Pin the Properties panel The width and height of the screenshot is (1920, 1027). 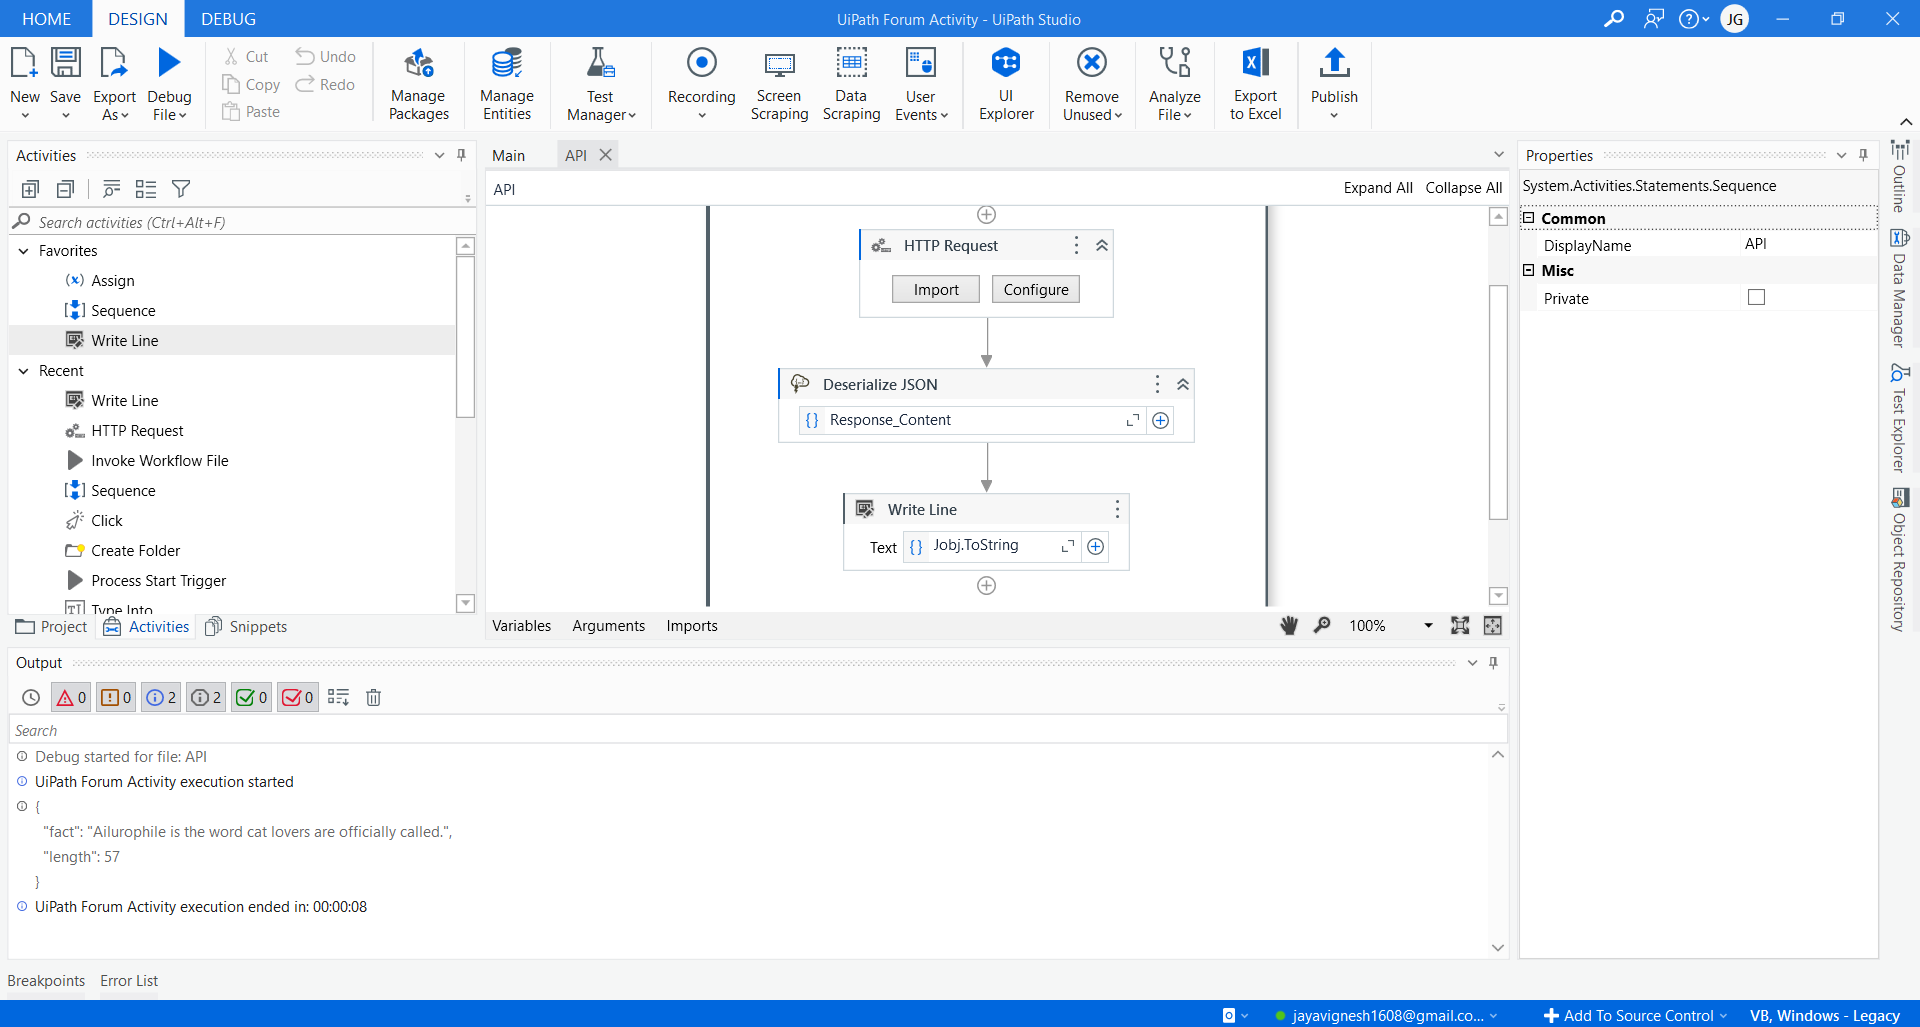click(1863, 155)
